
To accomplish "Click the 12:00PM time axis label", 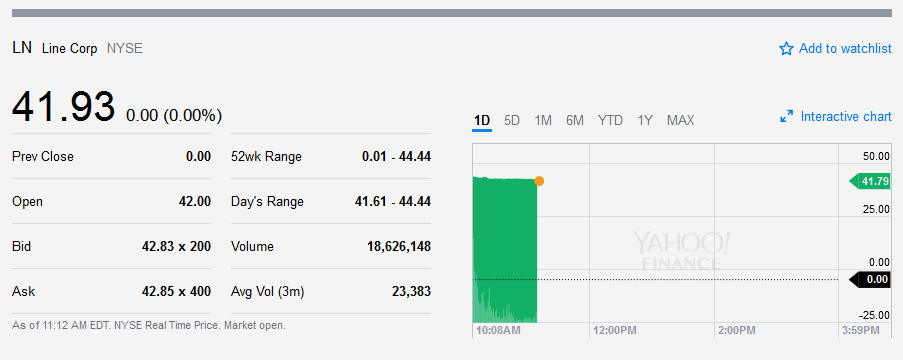I will pyautogui.click(x=614, y=331).
